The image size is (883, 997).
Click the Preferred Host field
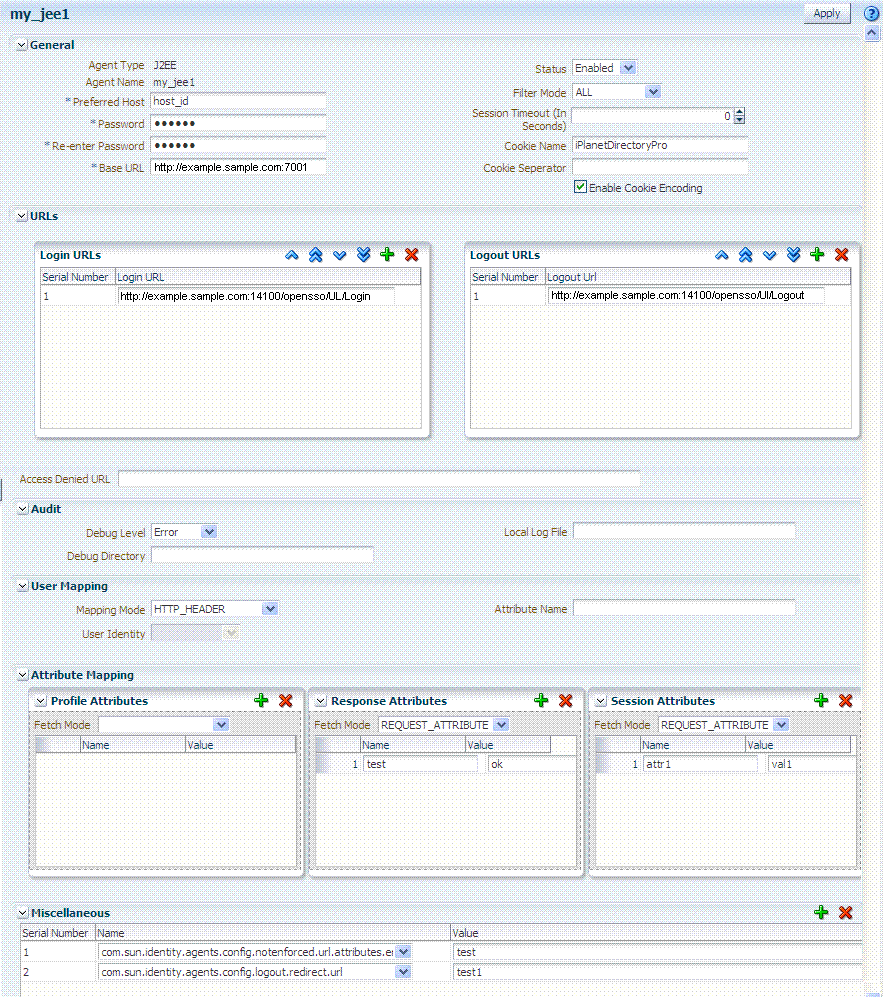238,101
